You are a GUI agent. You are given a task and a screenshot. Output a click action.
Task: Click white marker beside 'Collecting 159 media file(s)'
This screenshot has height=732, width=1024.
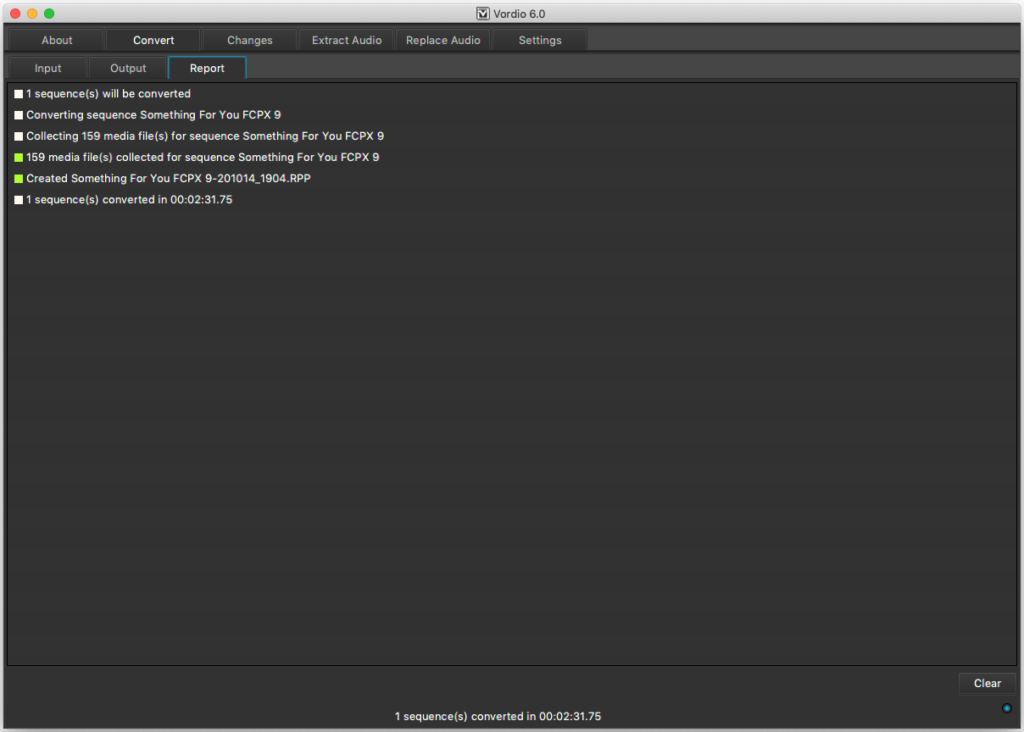point(18,136)
